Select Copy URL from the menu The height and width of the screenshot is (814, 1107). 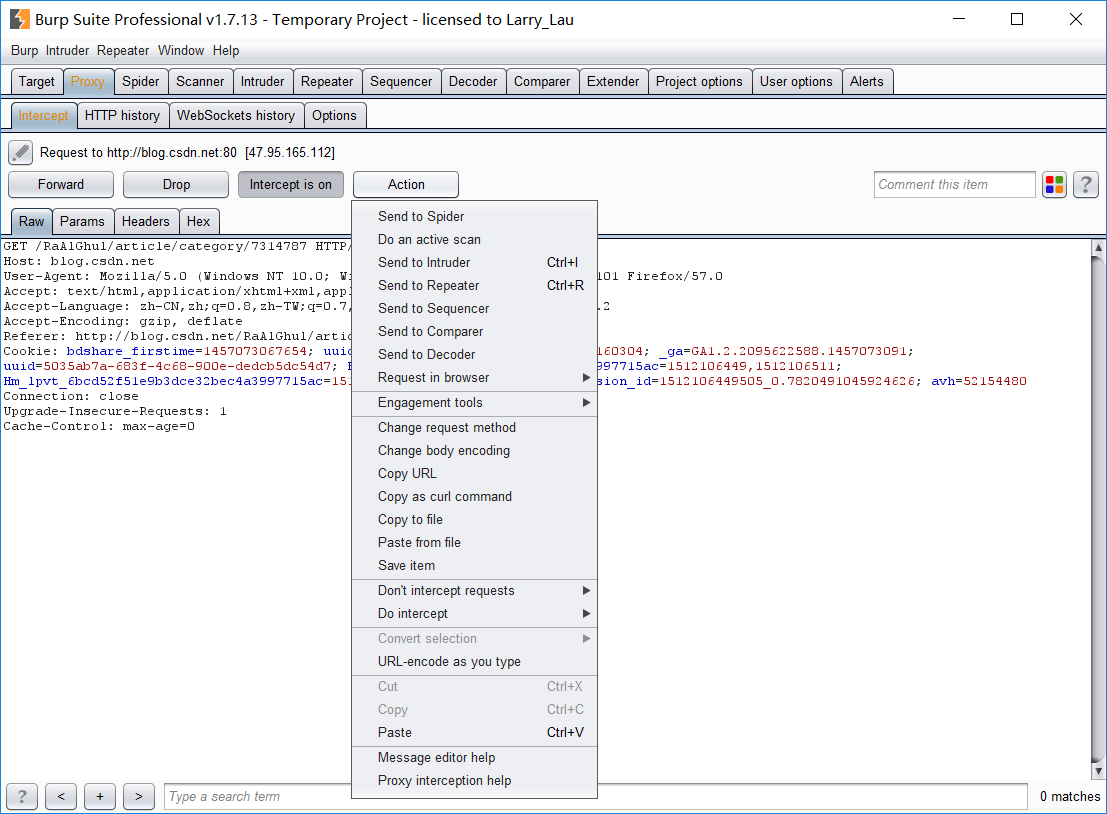[x=474, y=474]
